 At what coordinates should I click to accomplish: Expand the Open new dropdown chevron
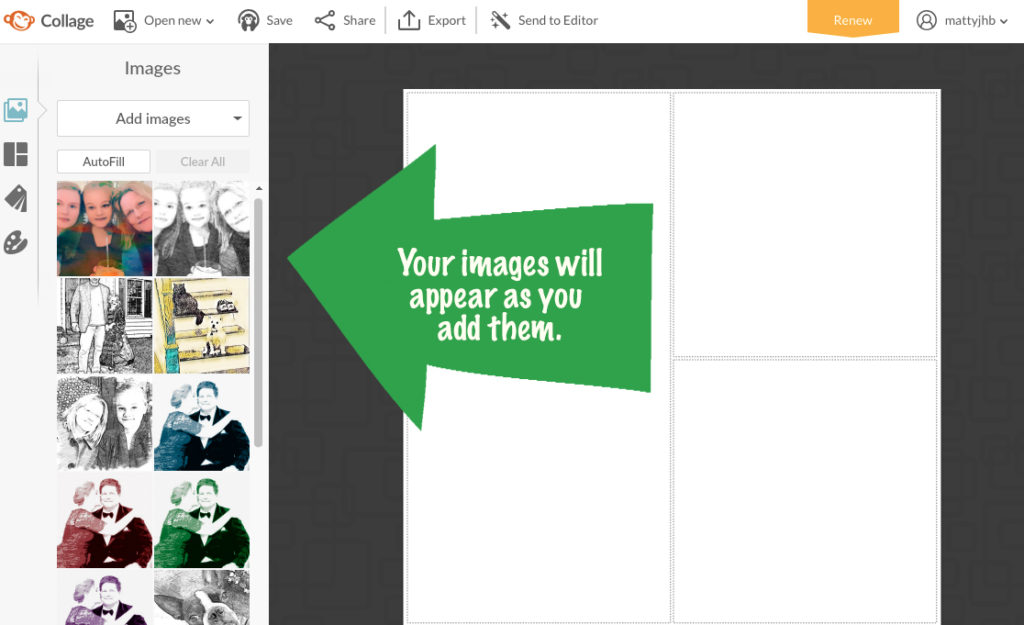point(210,22)
